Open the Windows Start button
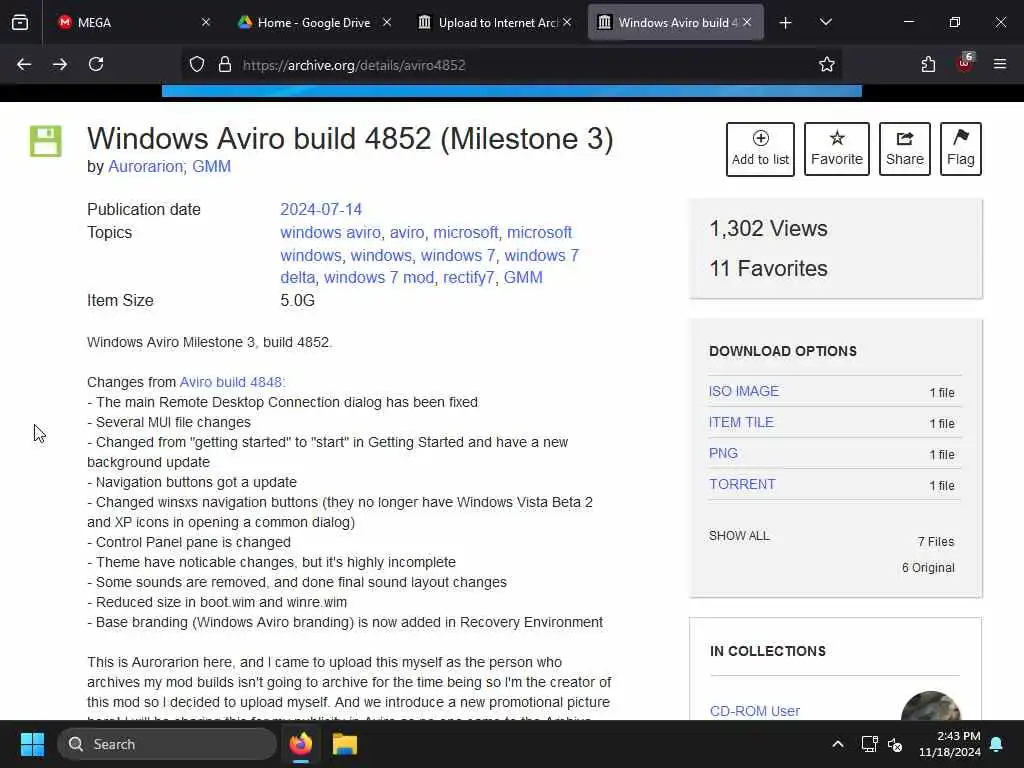1024x768 pixels. [x=32, y=744]
